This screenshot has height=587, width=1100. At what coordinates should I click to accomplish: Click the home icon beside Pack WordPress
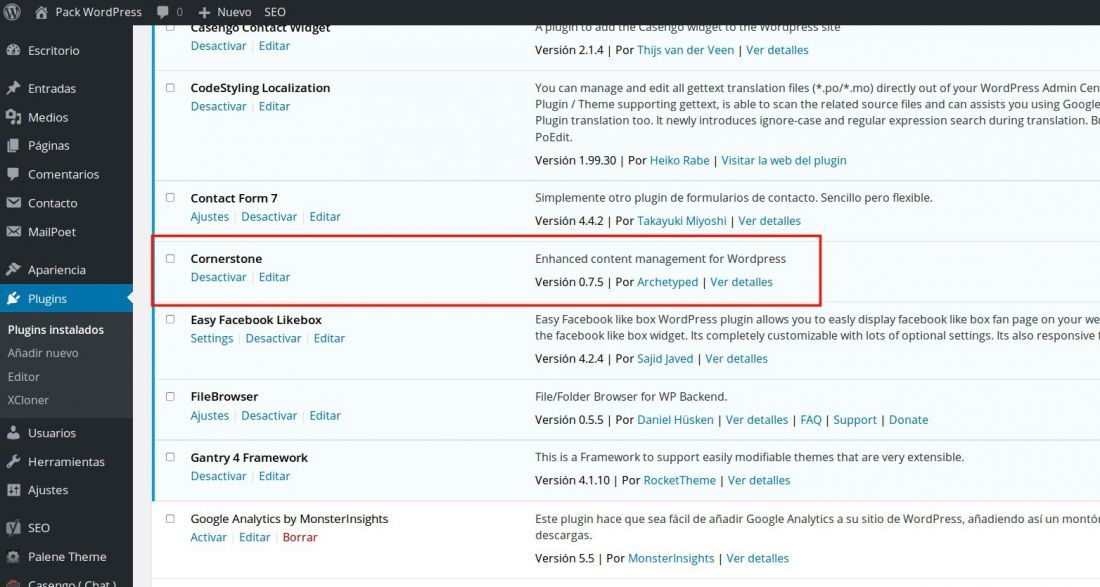tap(41, 12)
